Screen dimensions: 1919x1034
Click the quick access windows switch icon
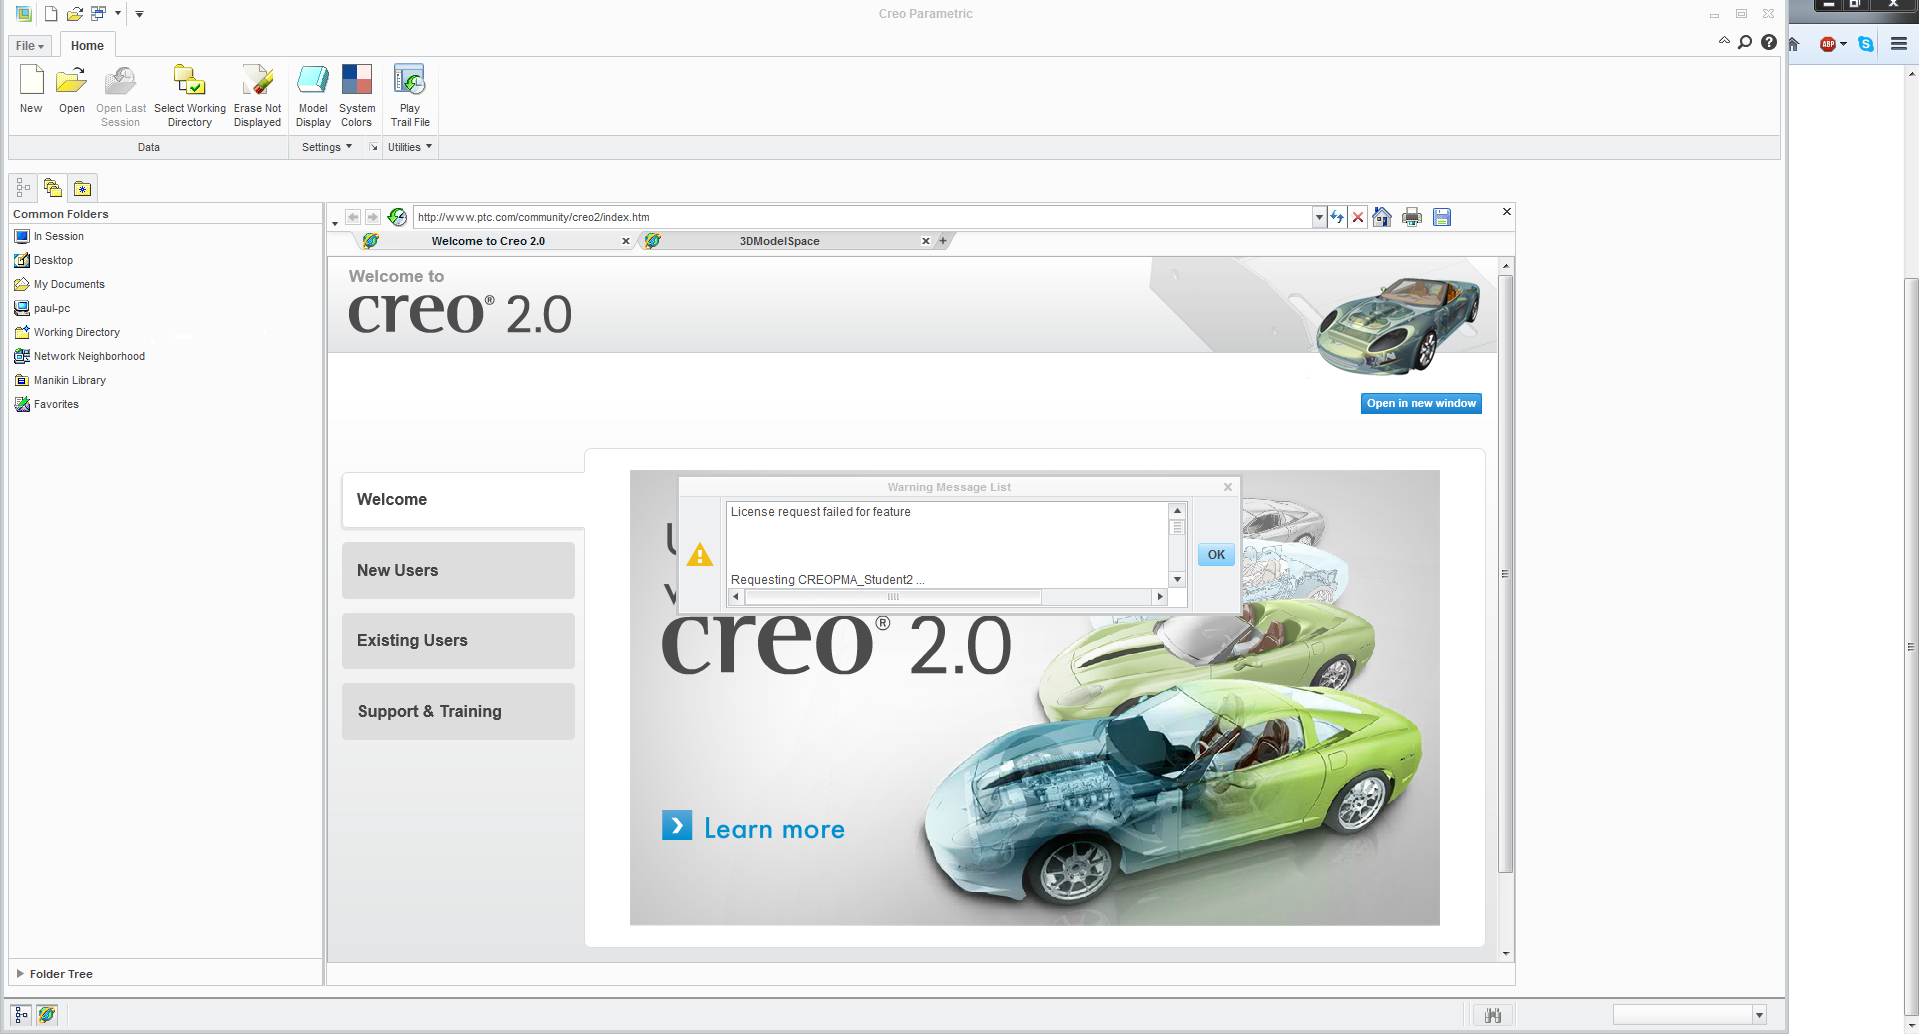coord(98,14)
